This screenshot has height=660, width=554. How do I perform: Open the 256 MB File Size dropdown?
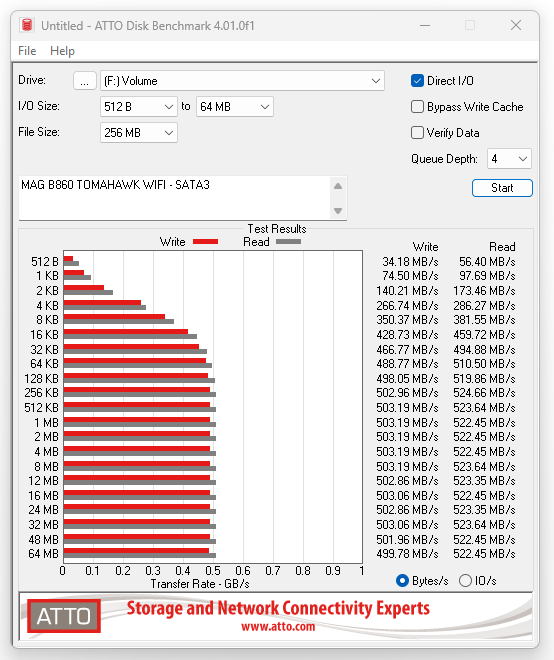coord(138,133)
